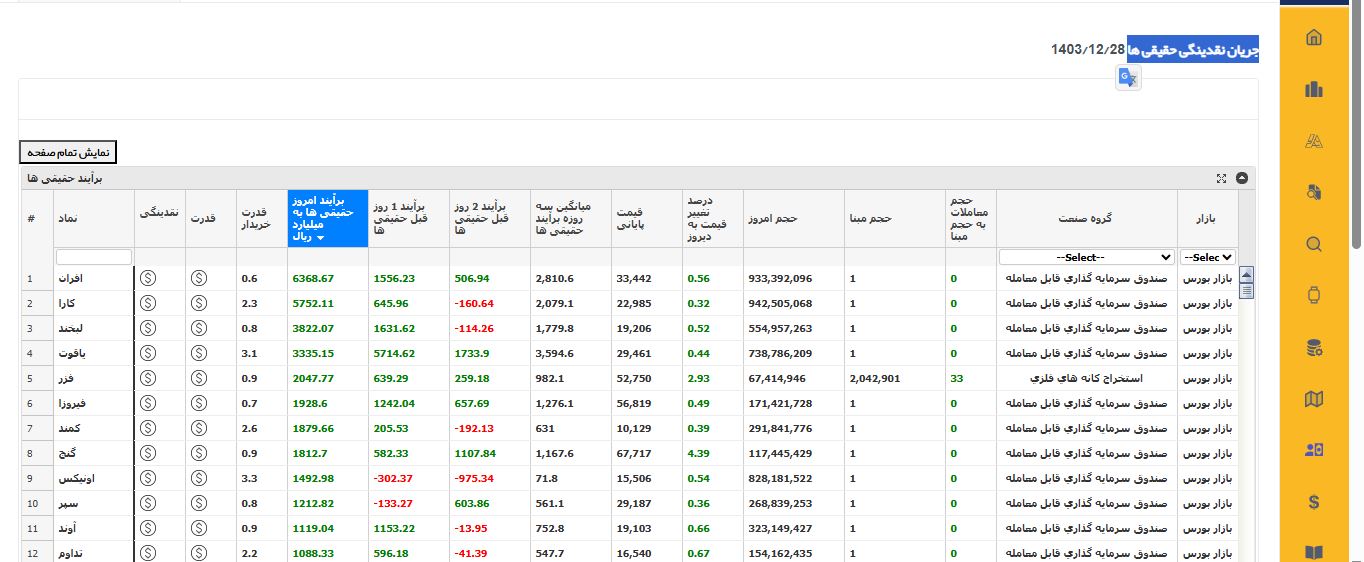Open the book icon in the sidebar
This screenshot has width=1364, height=562.
(1314, 552)
